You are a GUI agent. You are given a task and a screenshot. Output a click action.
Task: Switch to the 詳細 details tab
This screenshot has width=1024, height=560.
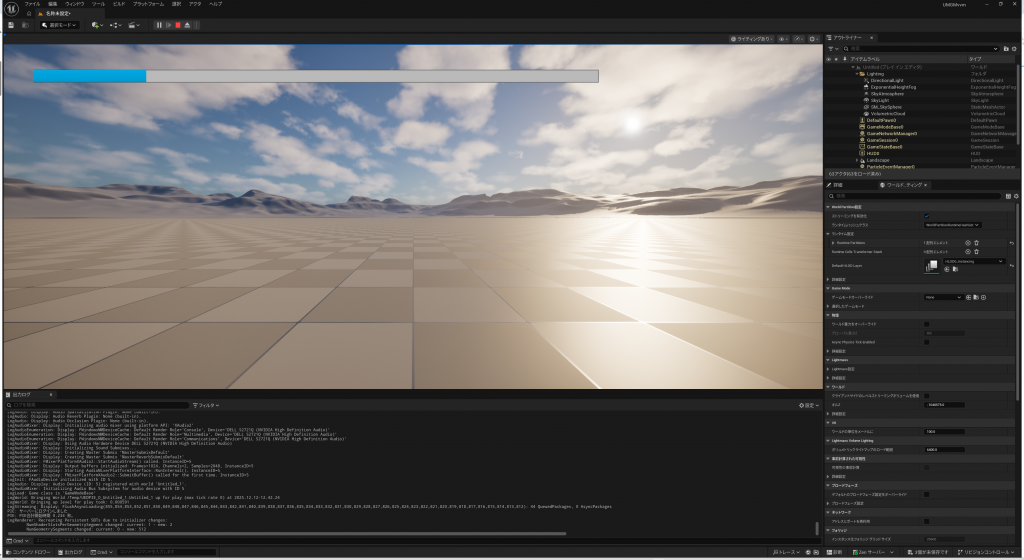[x=838, y=185]
